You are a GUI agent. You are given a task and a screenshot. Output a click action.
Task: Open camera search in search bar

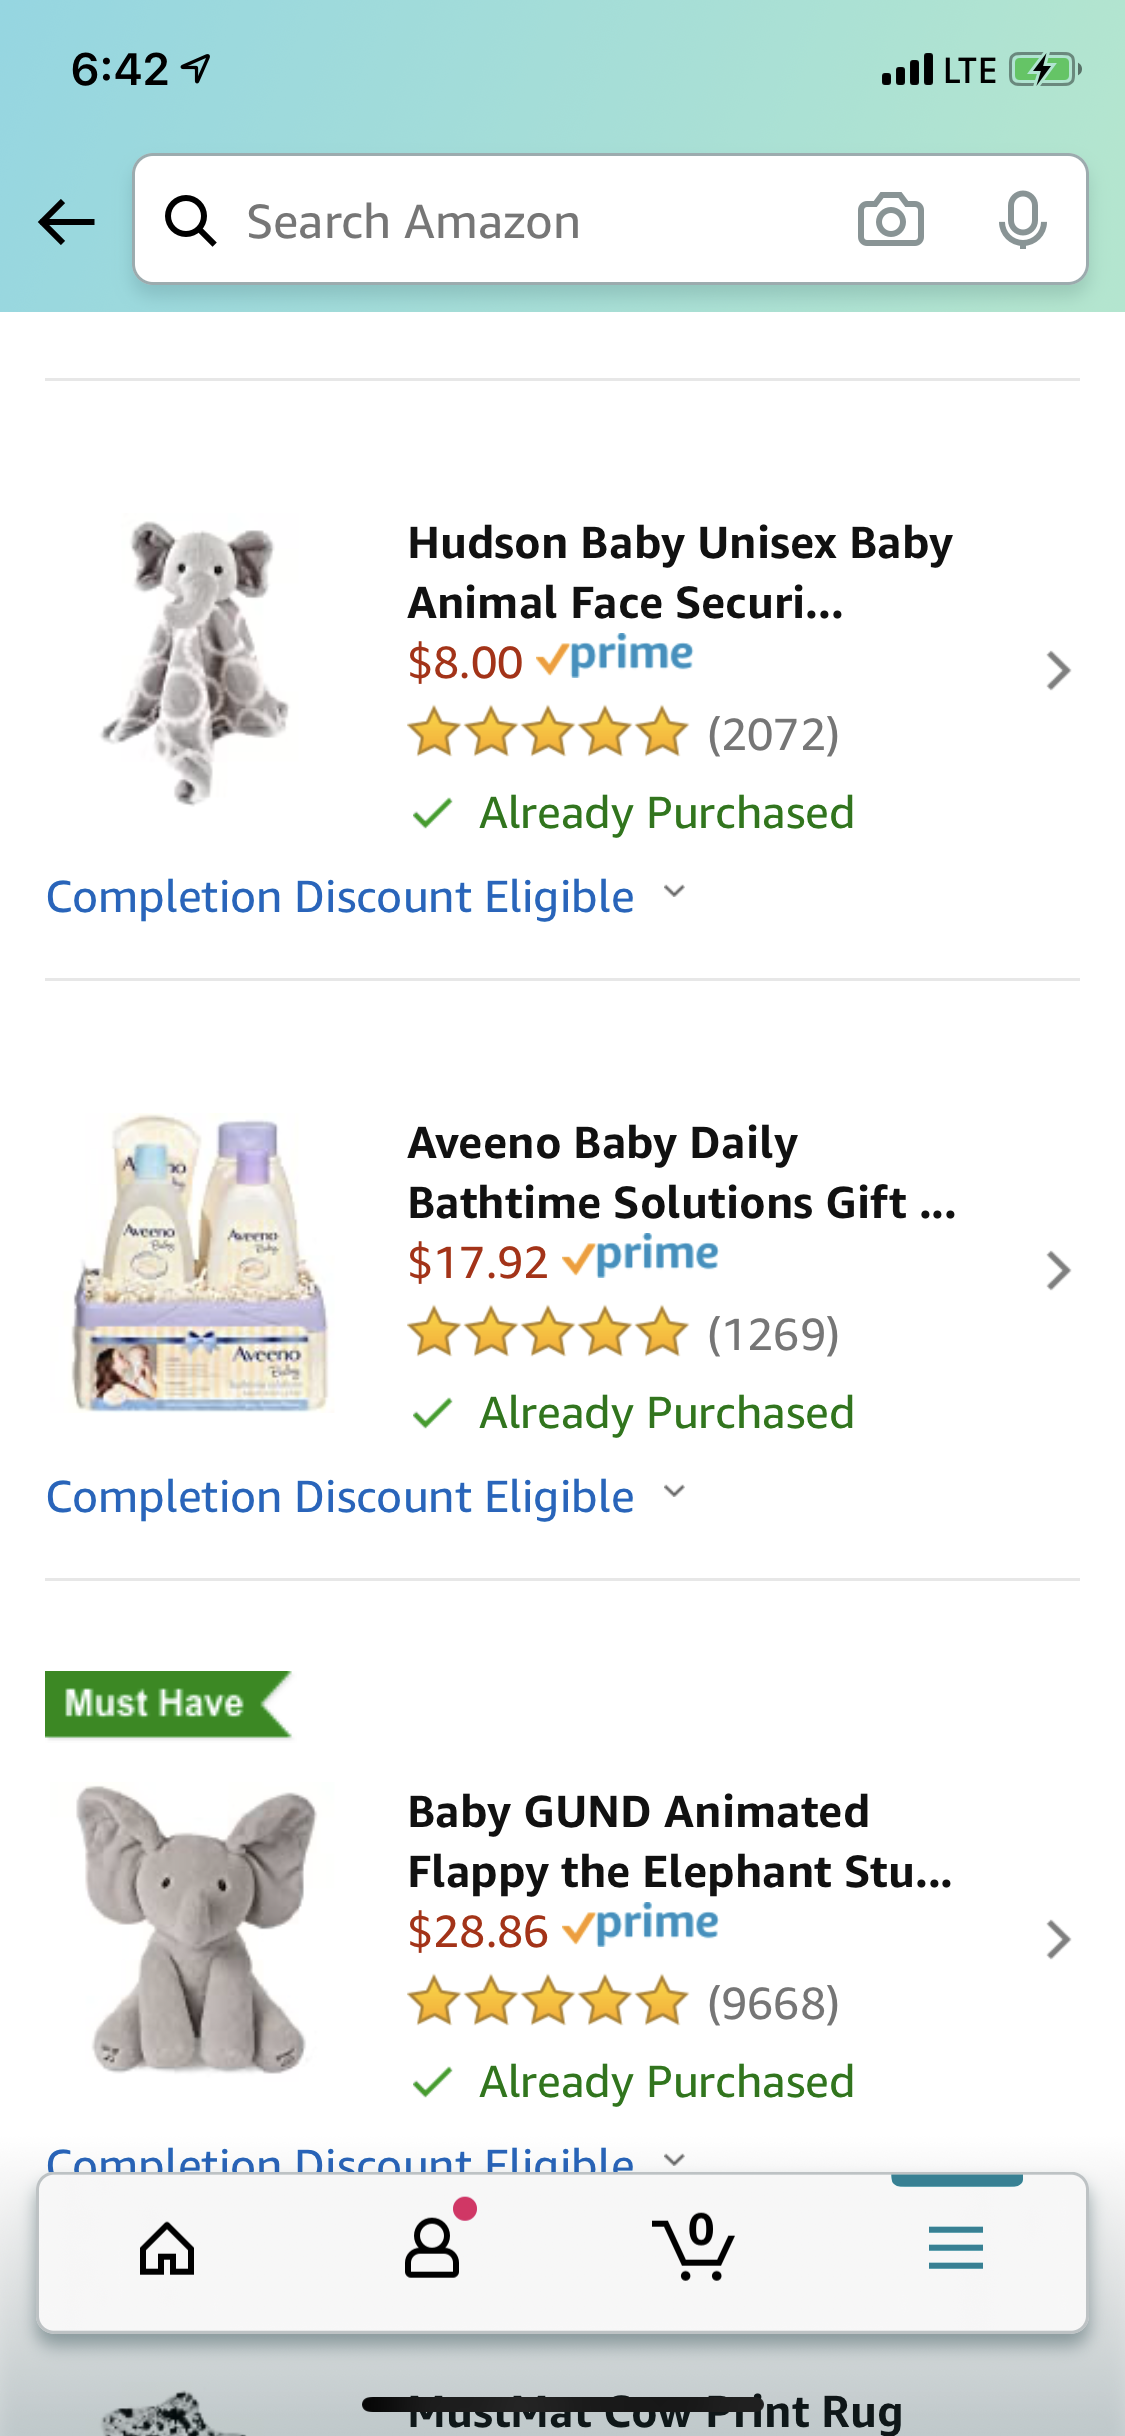(890, 220)
